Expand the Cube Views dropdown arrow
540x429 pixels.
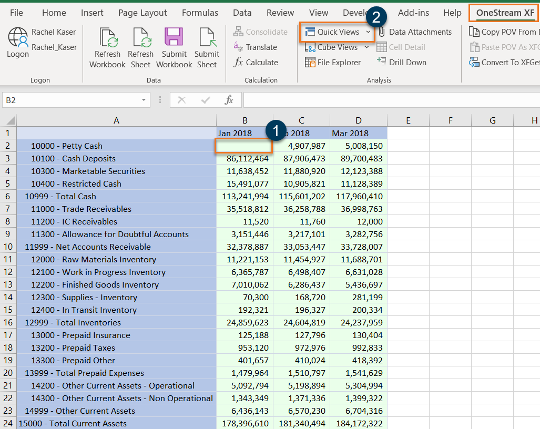pyautogui.click(x=367, y=47)
